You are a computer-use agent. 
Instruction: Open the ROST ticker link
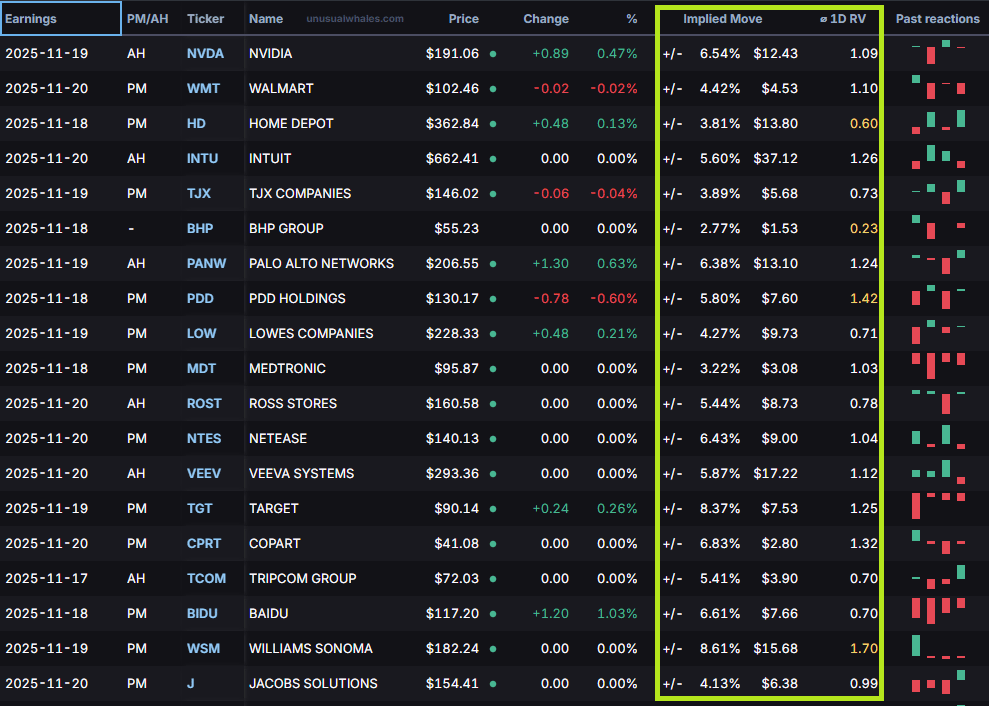click(x=204, y=404)
